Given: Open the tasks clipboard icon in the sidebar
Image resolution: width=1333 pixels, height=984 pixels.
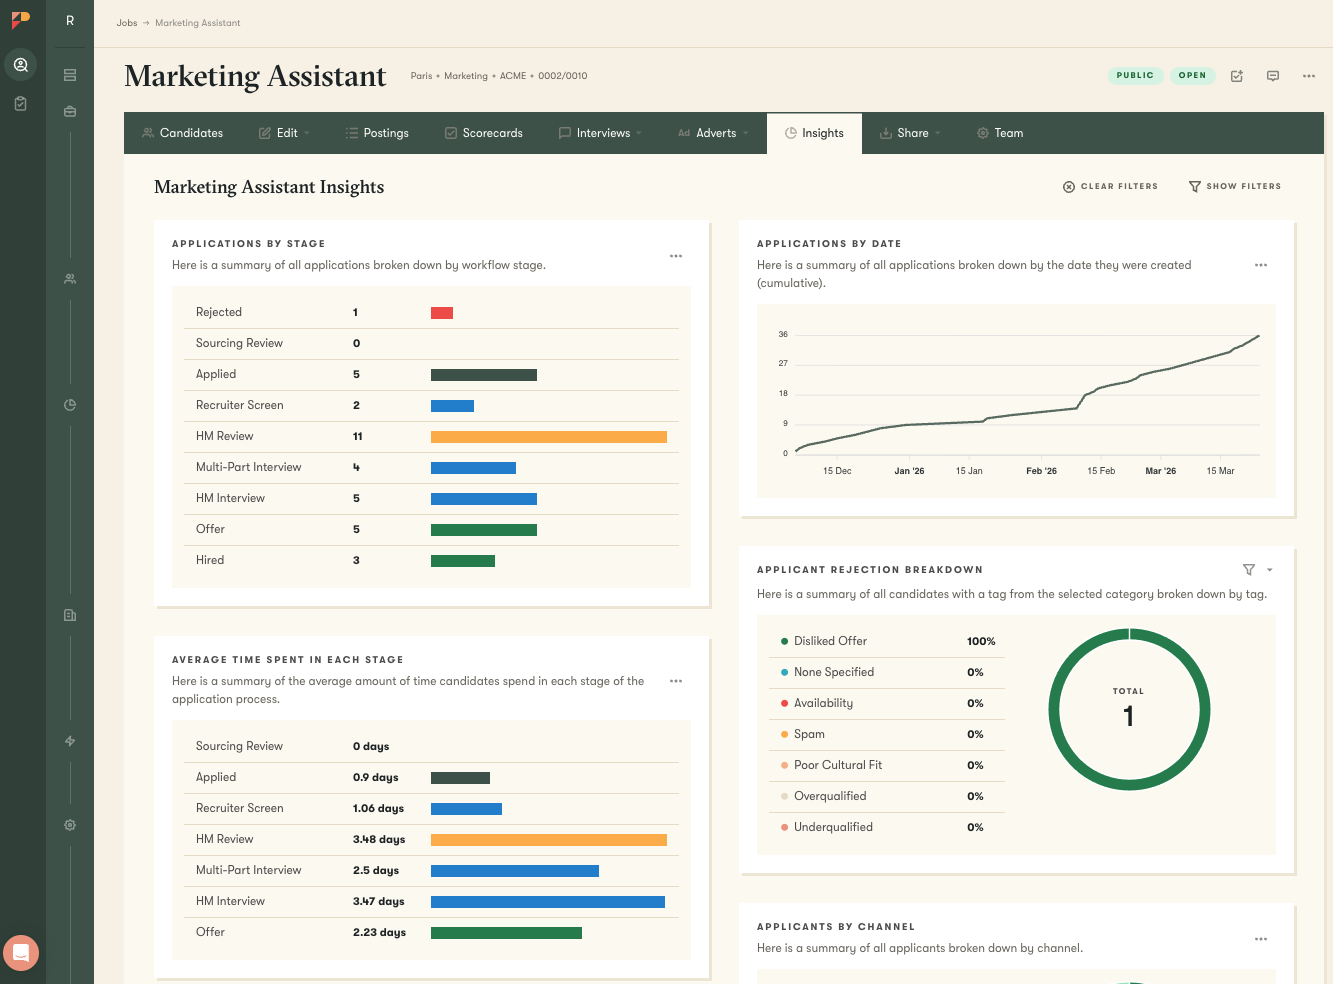Looking at the screenshot, I should pyautogui.click(x=20, y=103).
